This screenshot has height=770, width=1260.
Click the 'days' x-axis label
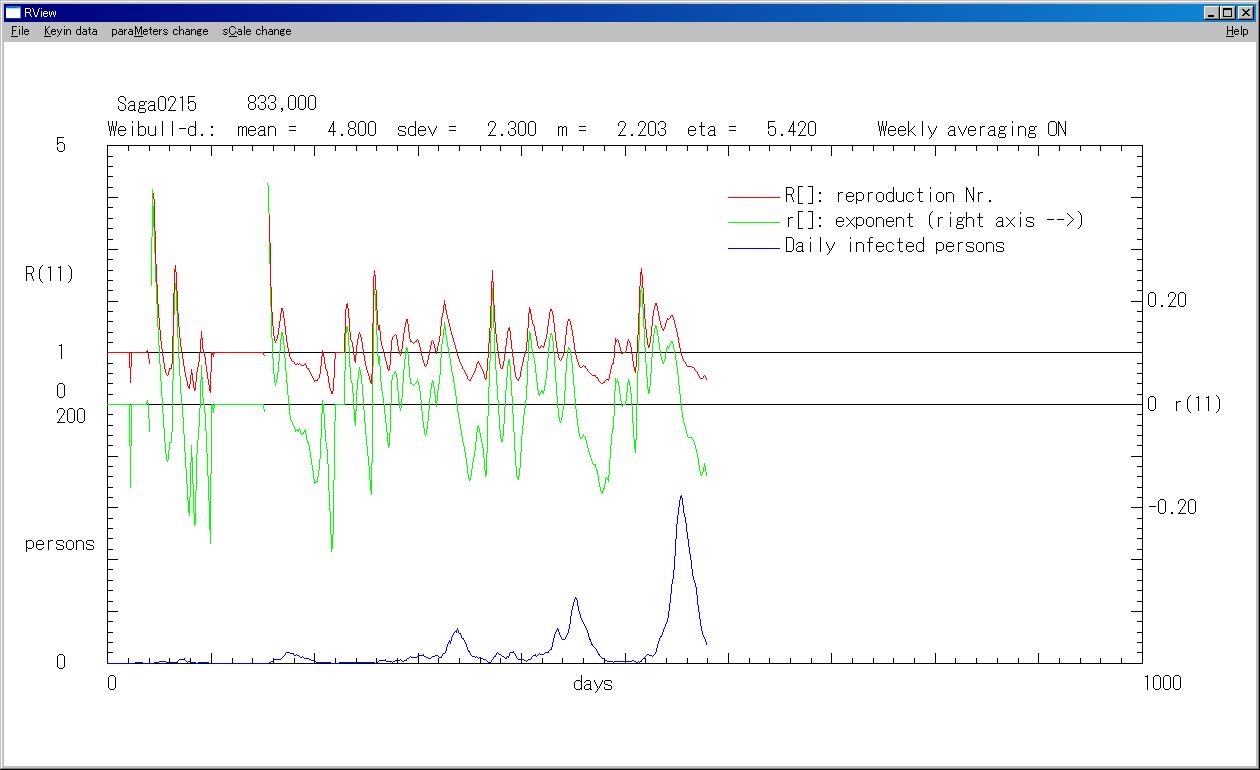click(x=593, y=684)
